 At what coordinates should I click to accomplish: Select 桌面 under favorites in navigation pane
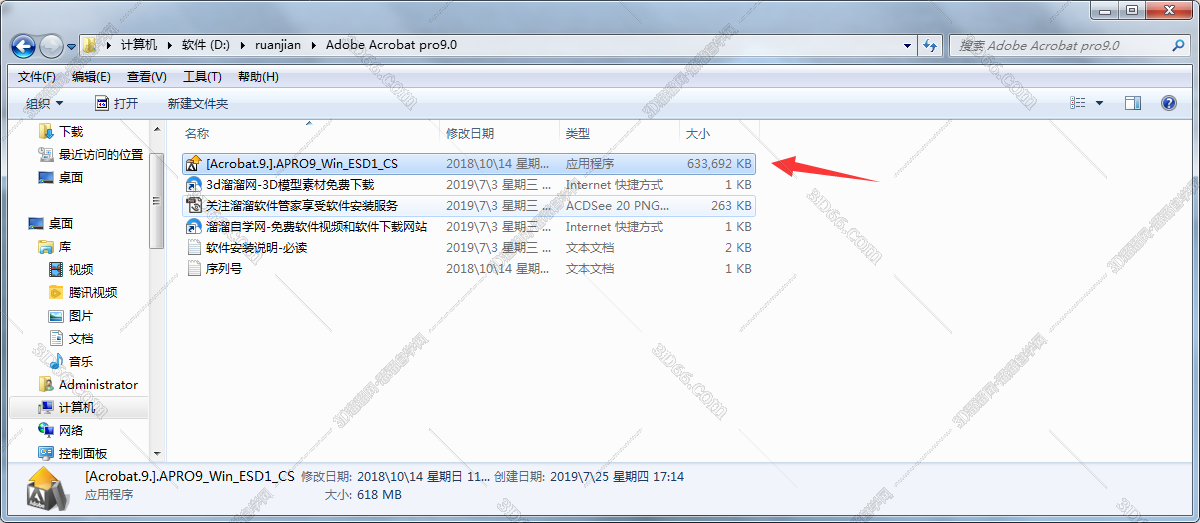click(x=71, y=177)
